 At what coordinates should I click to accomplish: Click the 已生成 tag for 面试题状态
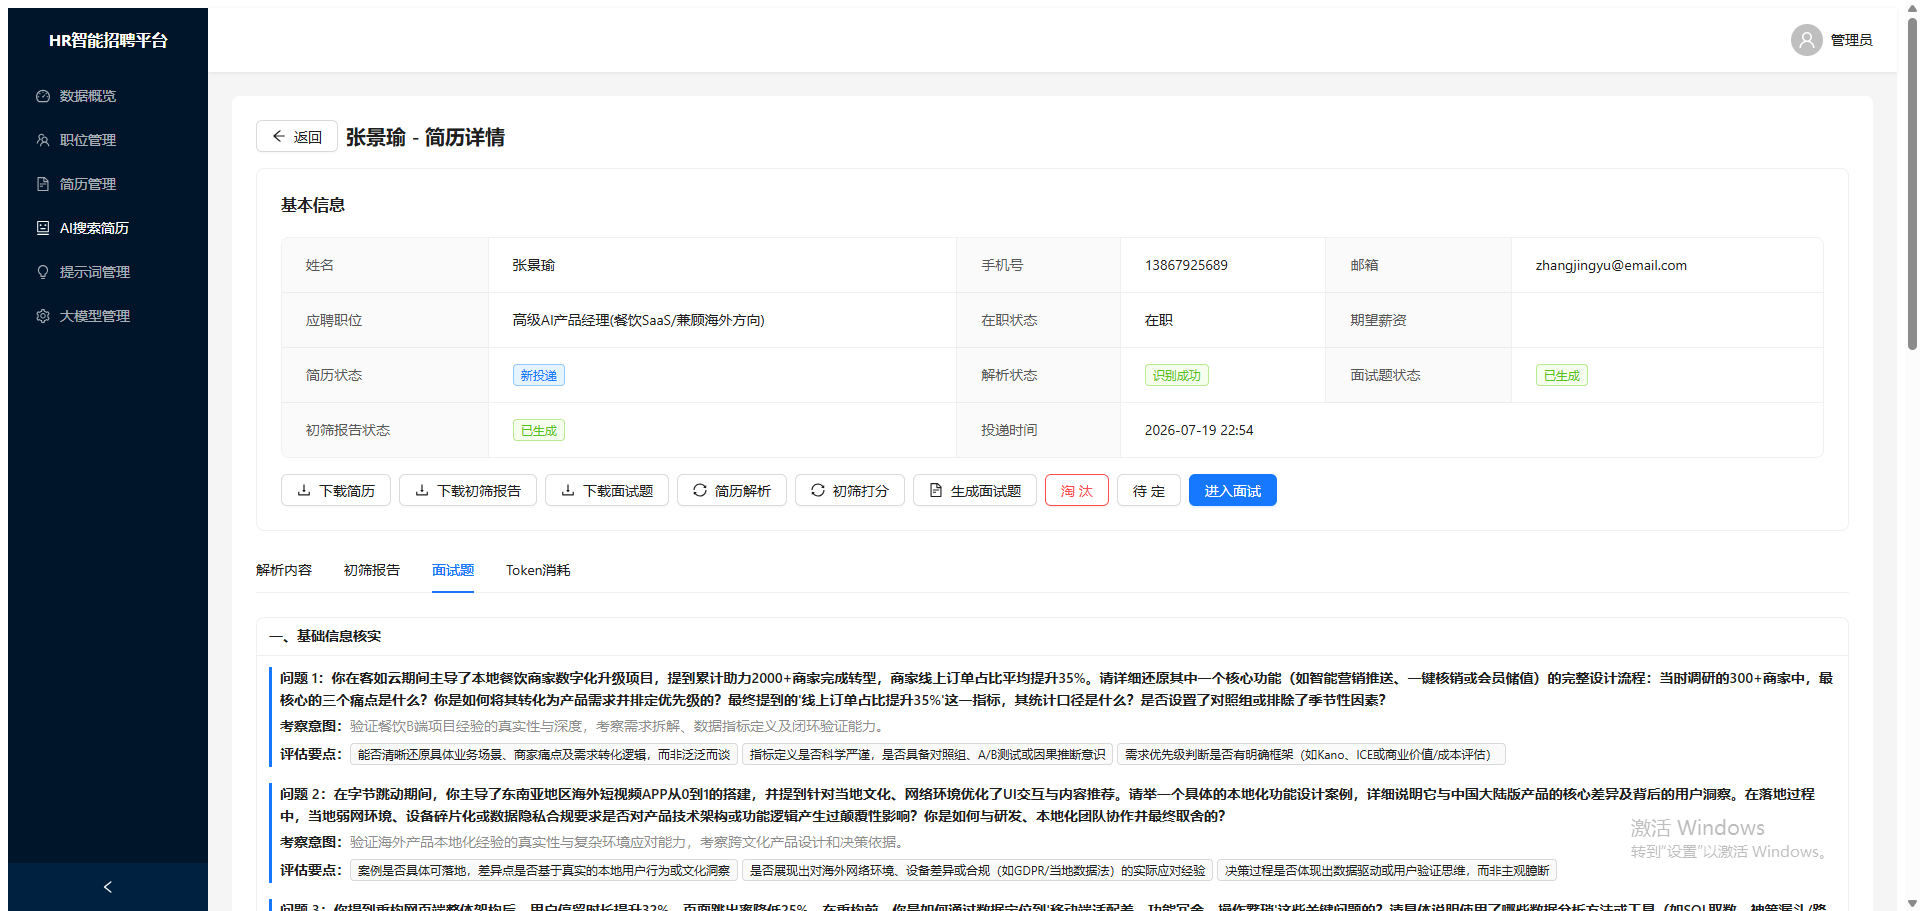[1562, 375]
